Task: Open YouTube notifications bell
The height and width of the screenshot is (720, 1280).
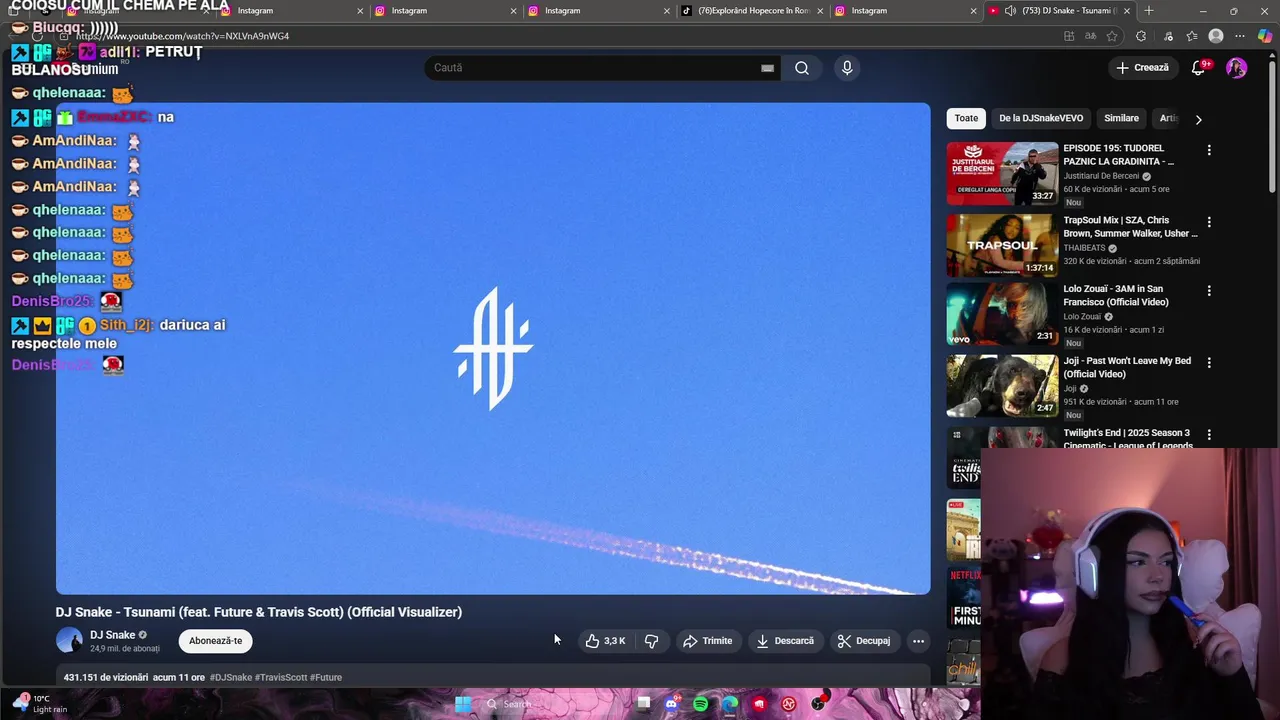Action: pyautogui.click(x=1198, y=68)
